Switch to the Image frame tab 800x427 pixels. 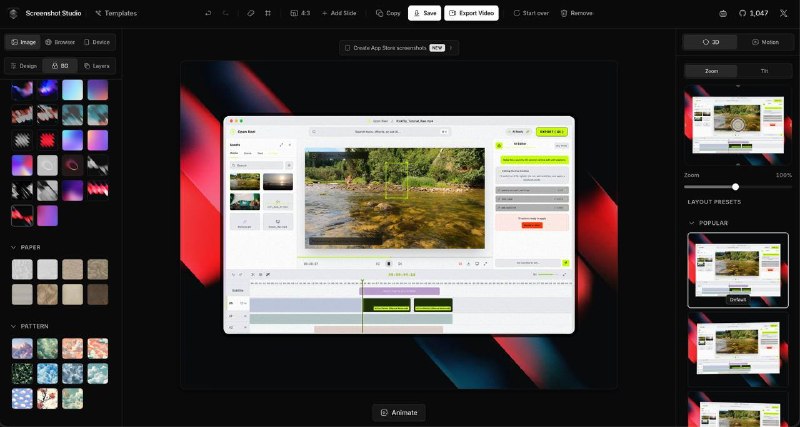coord(23,42)
